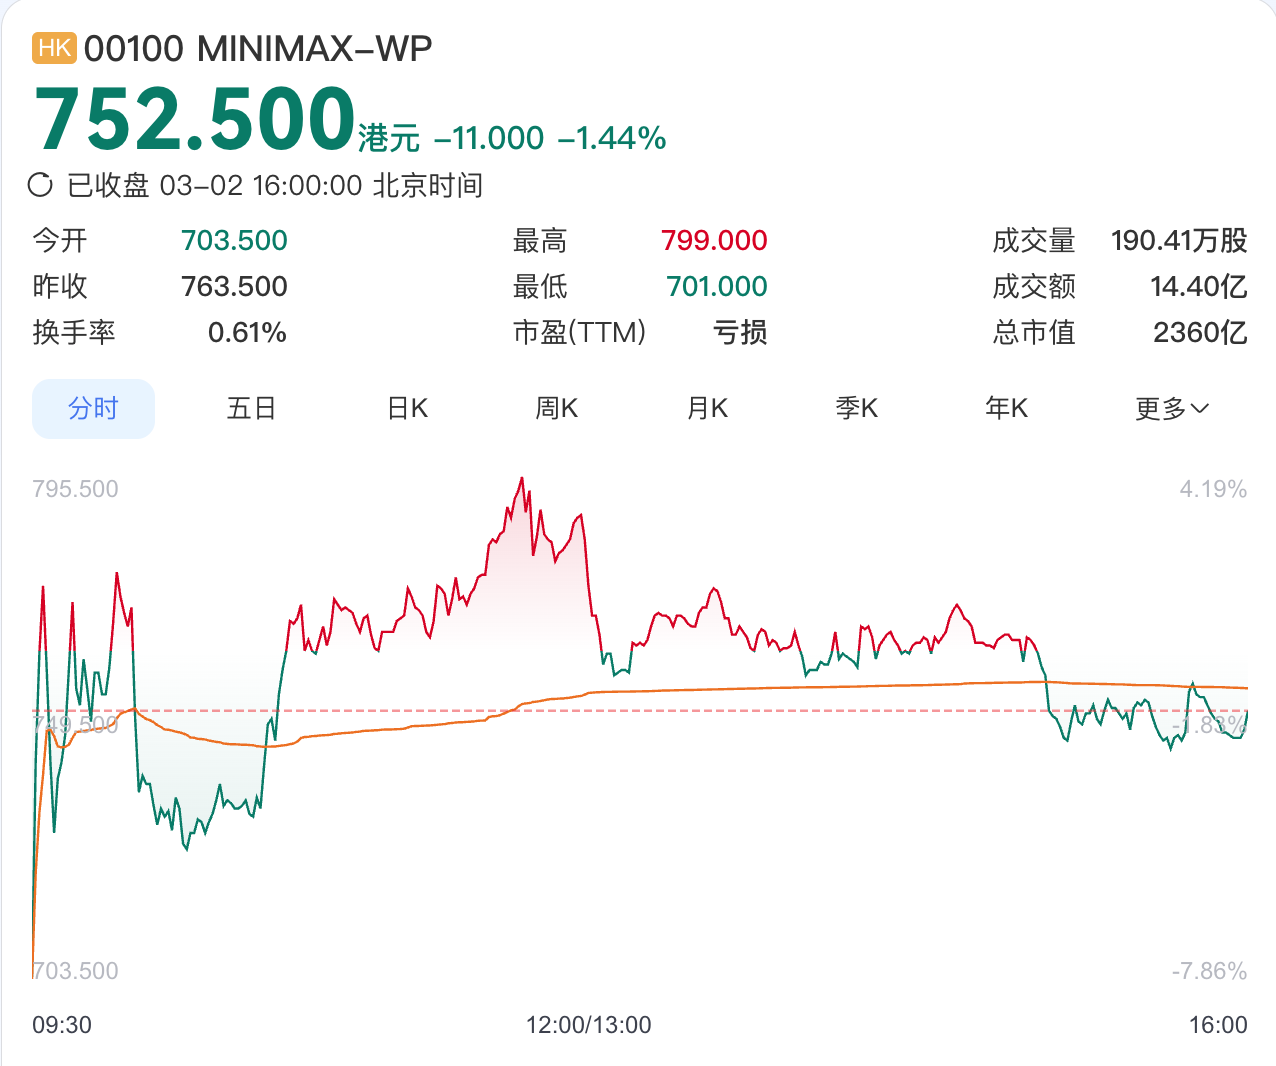
Task: Click the 703.500 bottom y-axis label
Action: click(x=75, y=971)
